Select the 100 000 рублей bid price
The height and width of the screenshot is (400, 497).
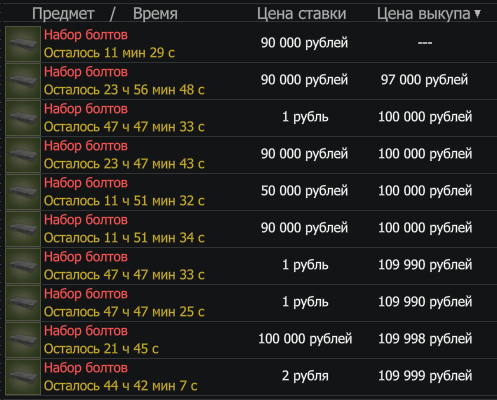[305, 339]
